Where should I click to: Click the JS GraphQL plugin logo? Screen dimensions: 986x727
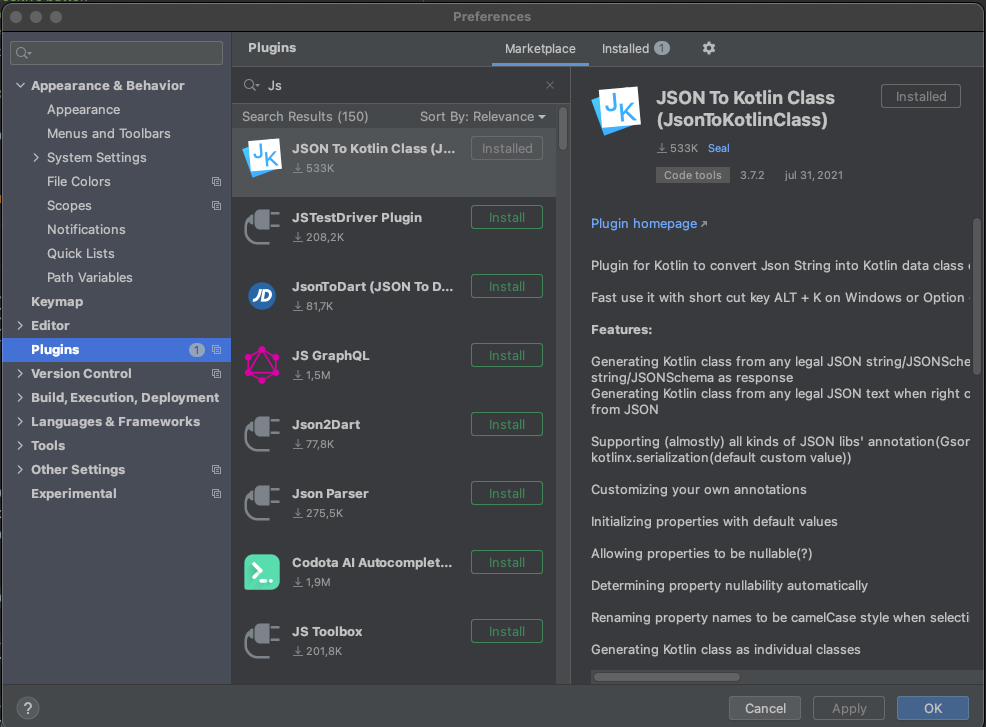point(261,364)
